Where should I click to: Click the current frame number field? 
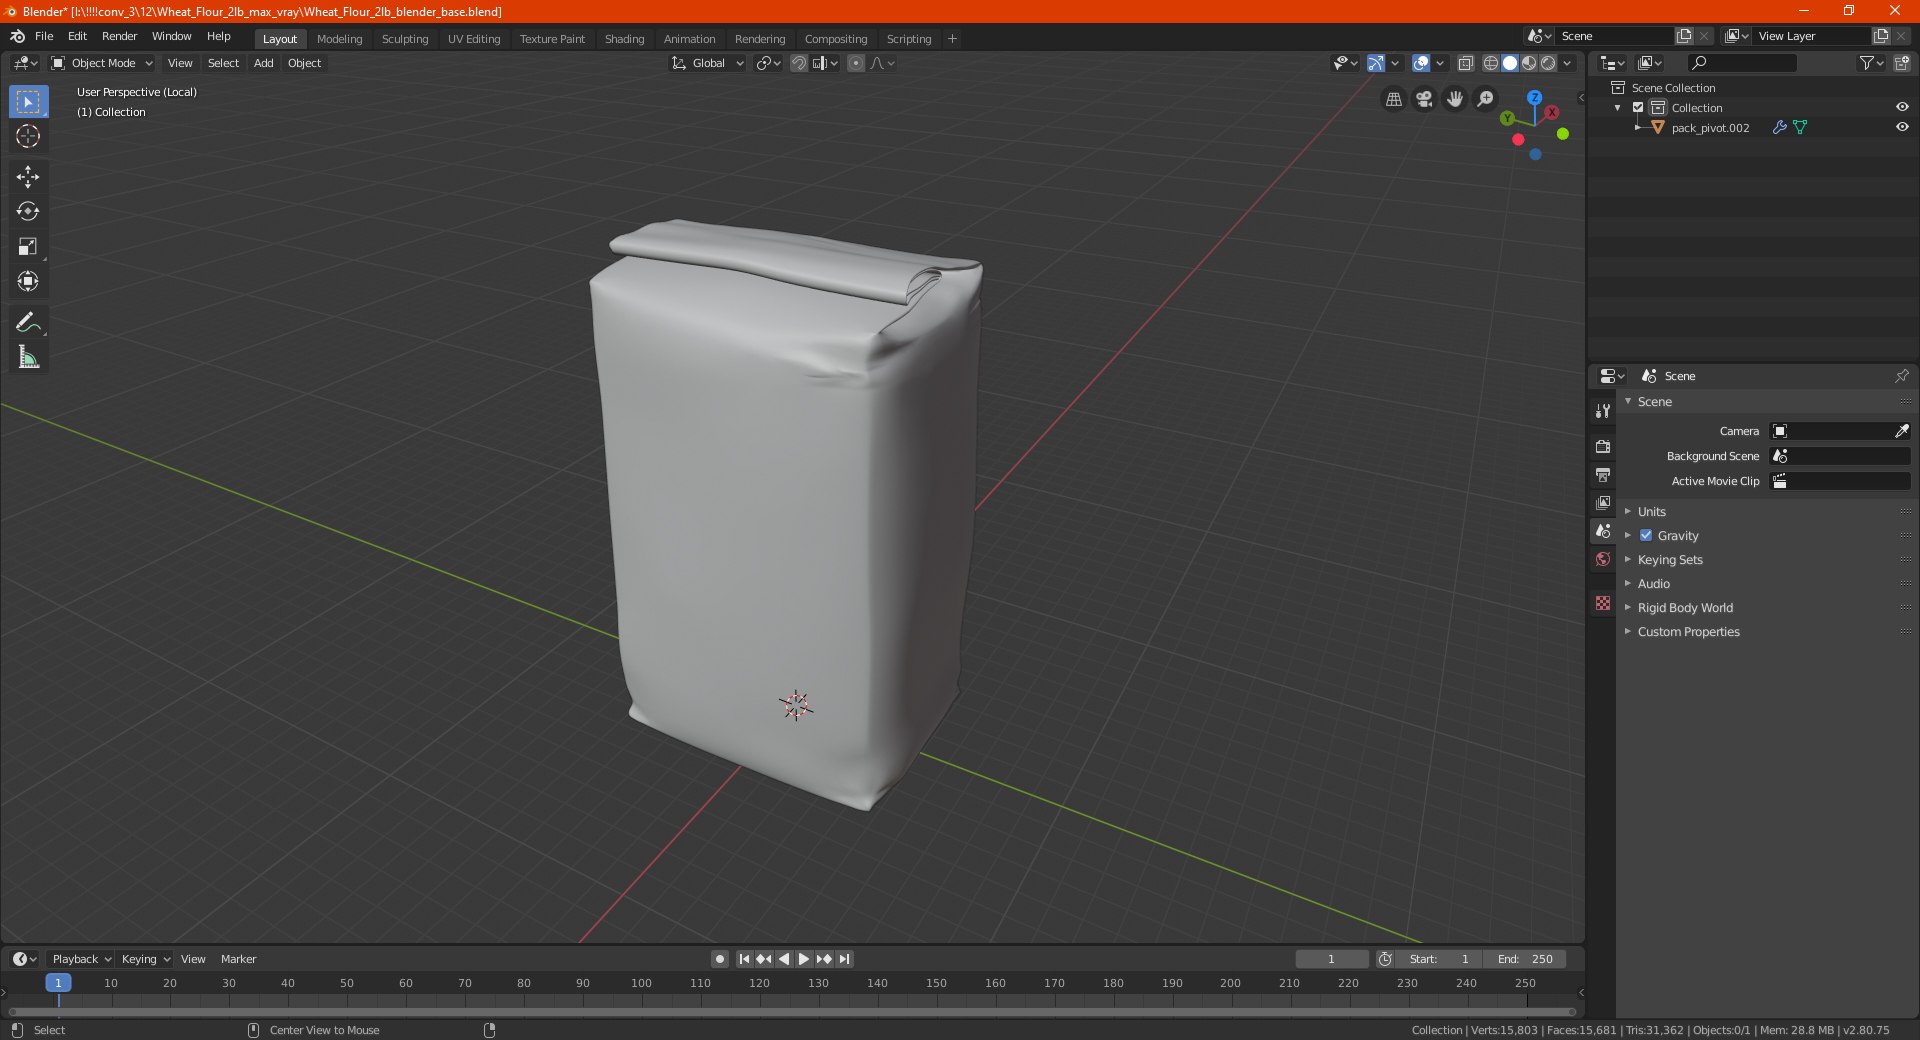(x=1331, y=959)
